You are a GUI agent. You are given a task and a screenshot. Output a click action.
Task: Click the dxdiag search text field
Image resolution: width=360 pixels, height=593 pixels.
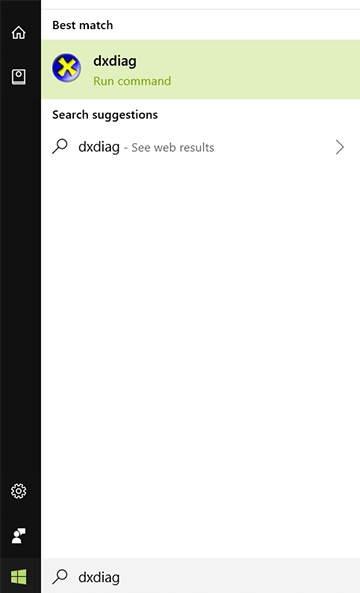click(x=200, y=577)
